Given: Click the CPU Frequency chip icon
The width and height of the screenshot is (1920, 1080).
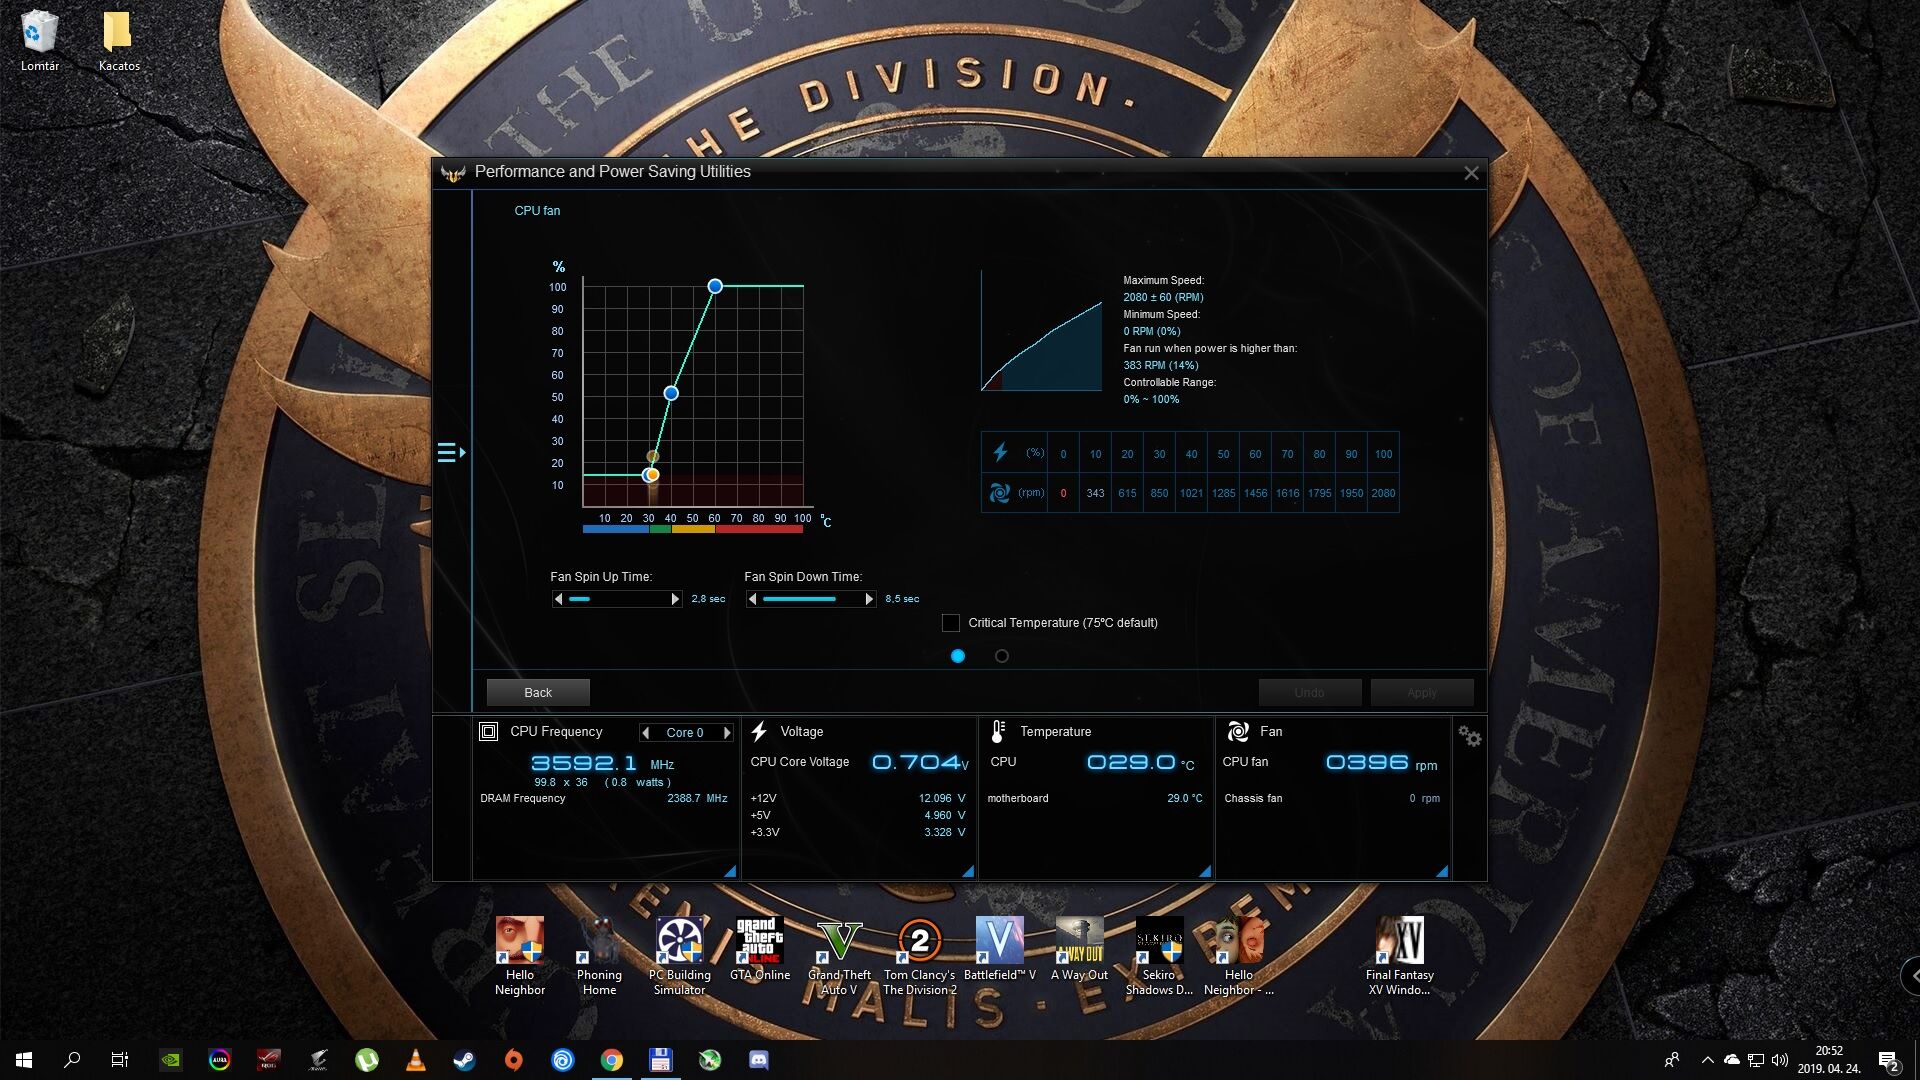Looking at the screenshot, I should point(488,732).
